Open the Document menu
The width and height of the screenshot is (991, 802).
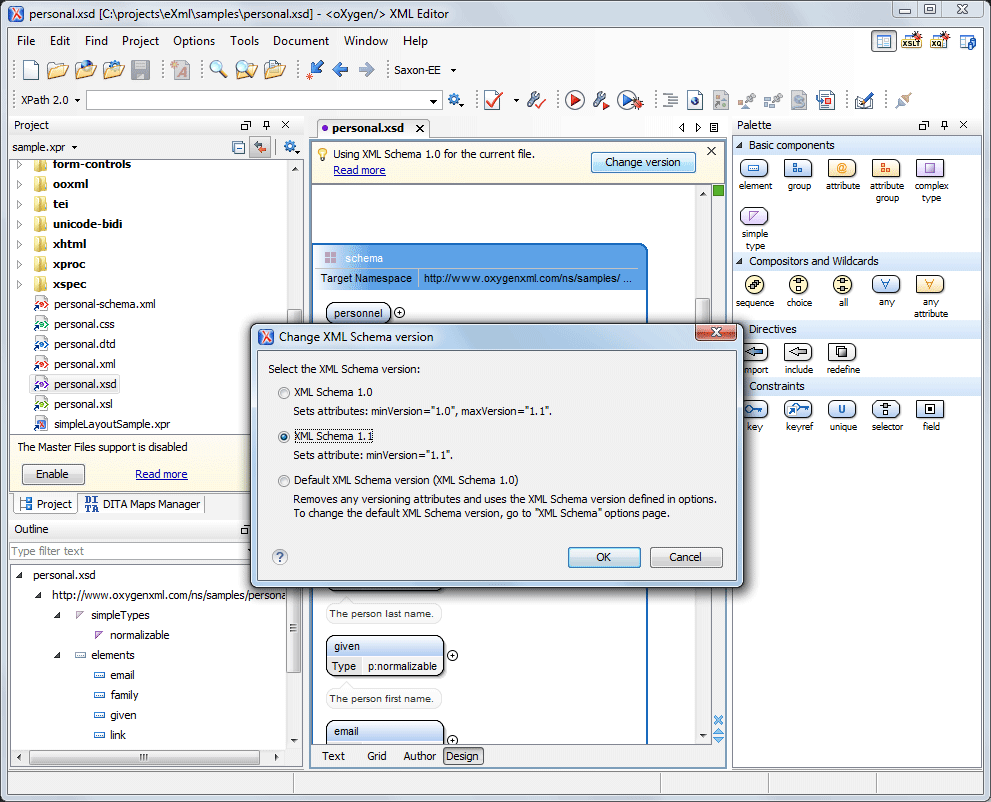click(x=301, y=41)
